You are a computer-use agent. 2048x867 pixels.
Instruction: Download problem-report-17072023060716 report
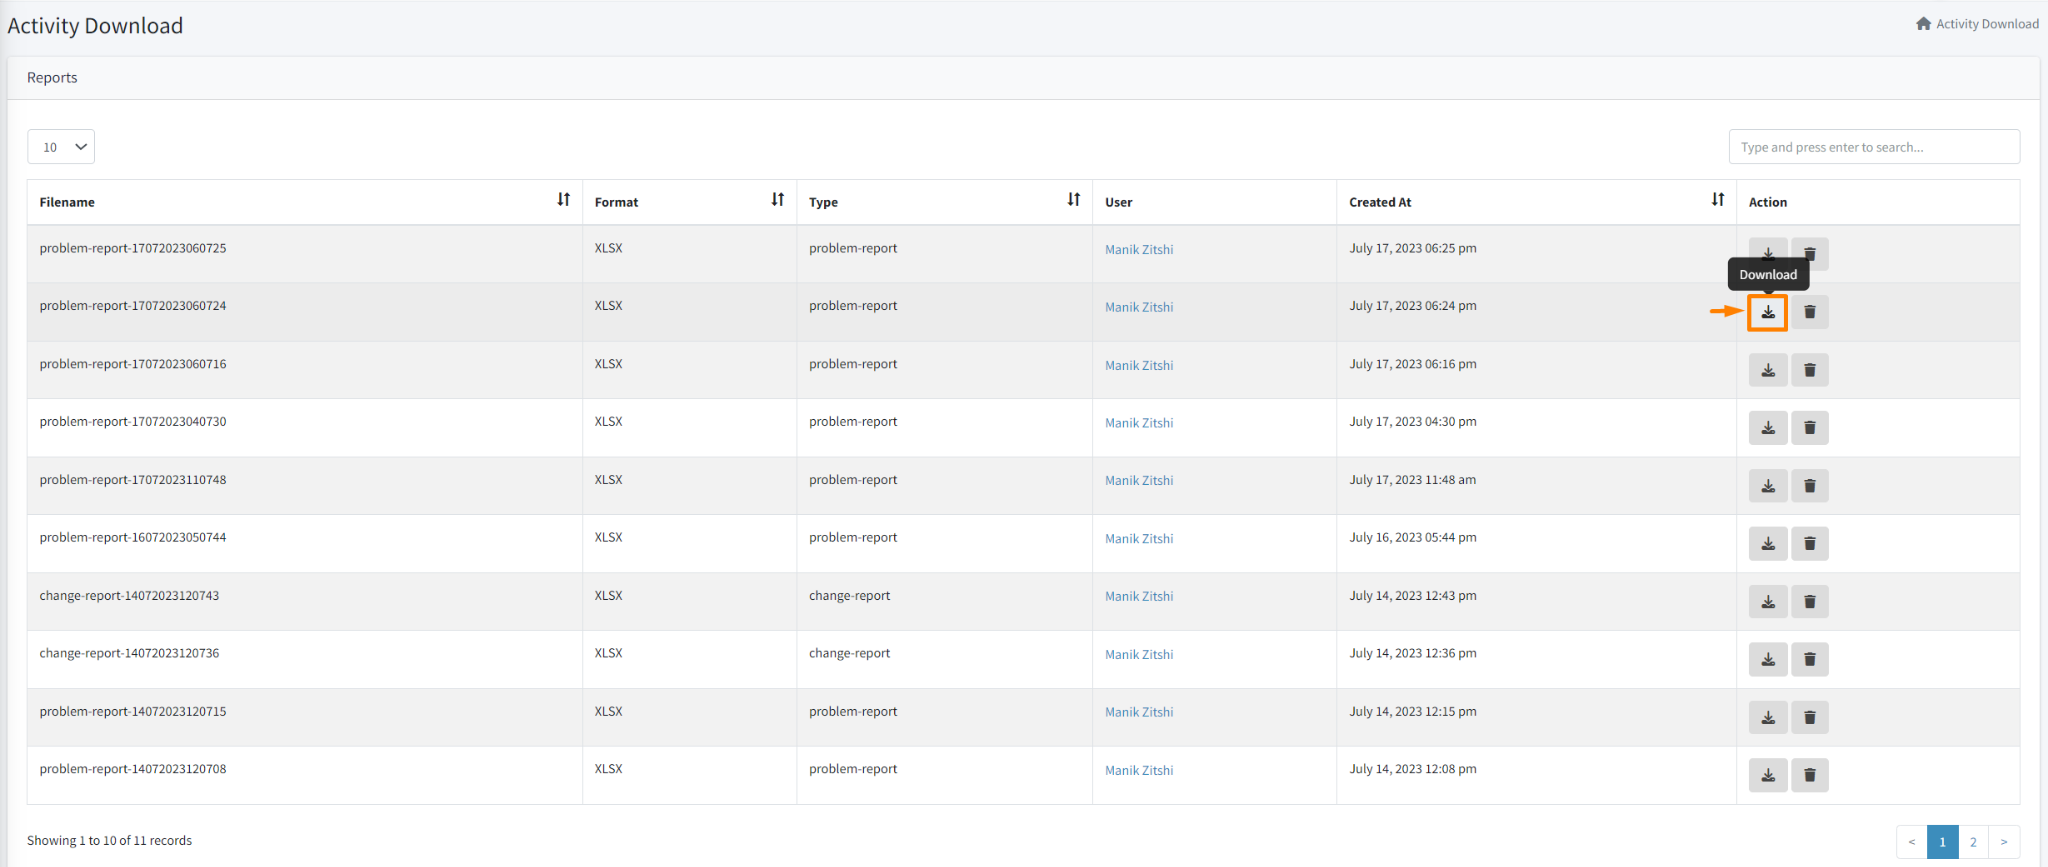tap(1768, 370)
